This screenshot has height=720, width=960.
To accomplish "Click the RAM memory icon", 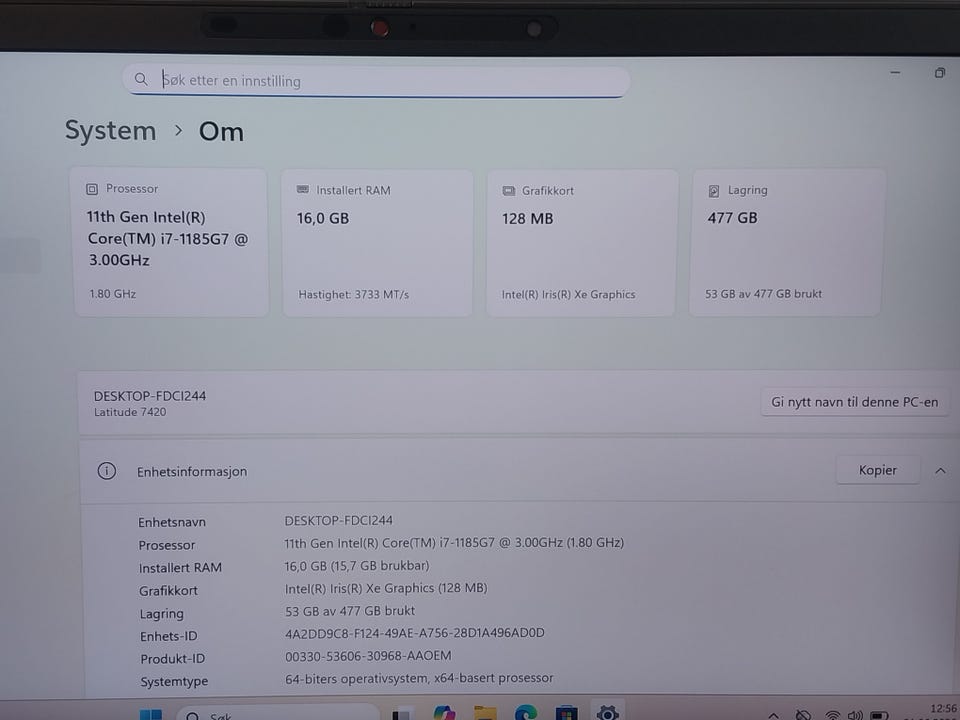I will [302, 190].
